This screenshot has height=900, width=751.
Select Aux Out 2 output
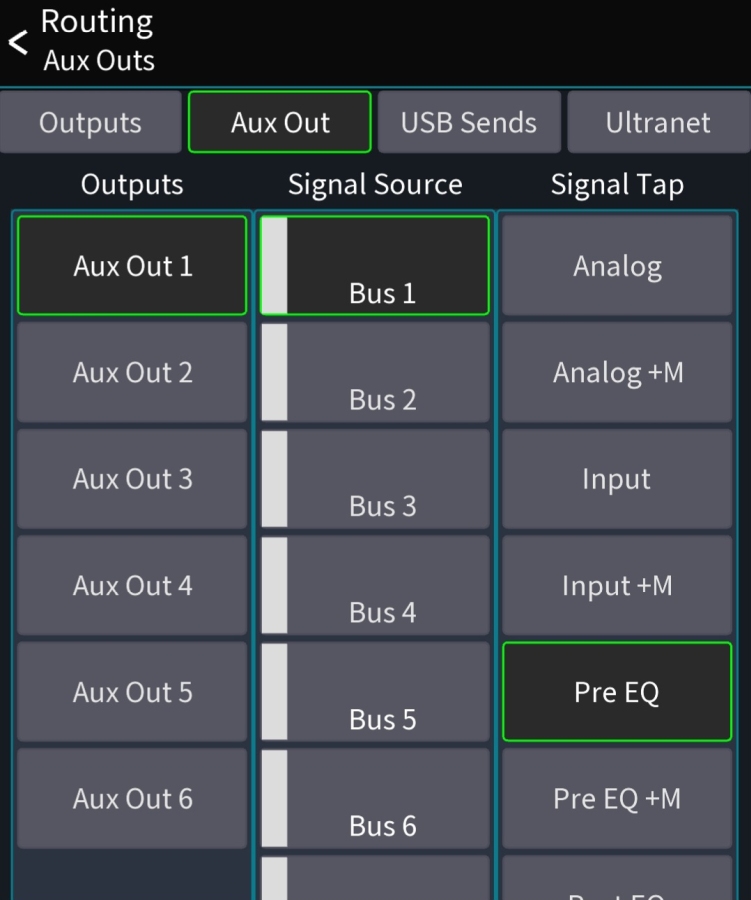click(132, 372)
